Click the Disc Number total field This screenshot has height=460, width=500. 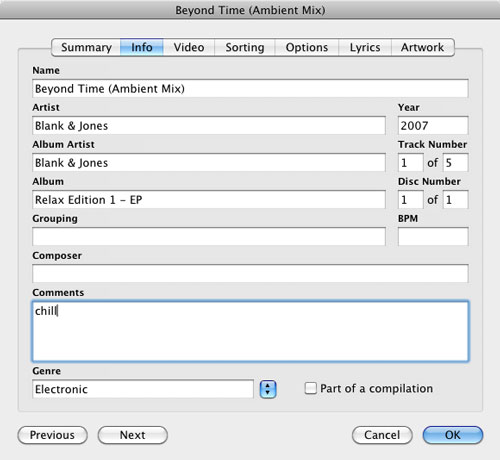(x=455, y=200)
